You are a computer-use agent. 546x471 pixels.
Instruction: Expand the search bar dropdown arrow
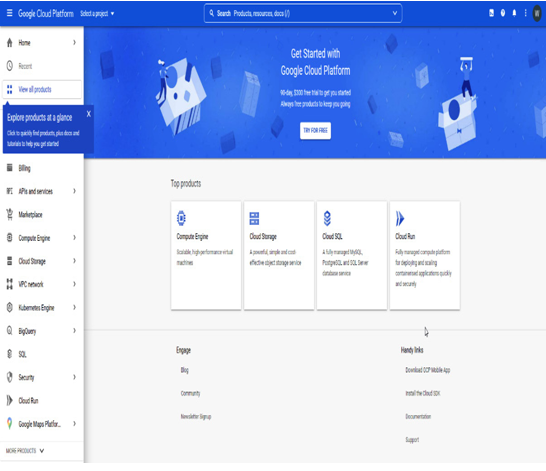click(395, 13)
